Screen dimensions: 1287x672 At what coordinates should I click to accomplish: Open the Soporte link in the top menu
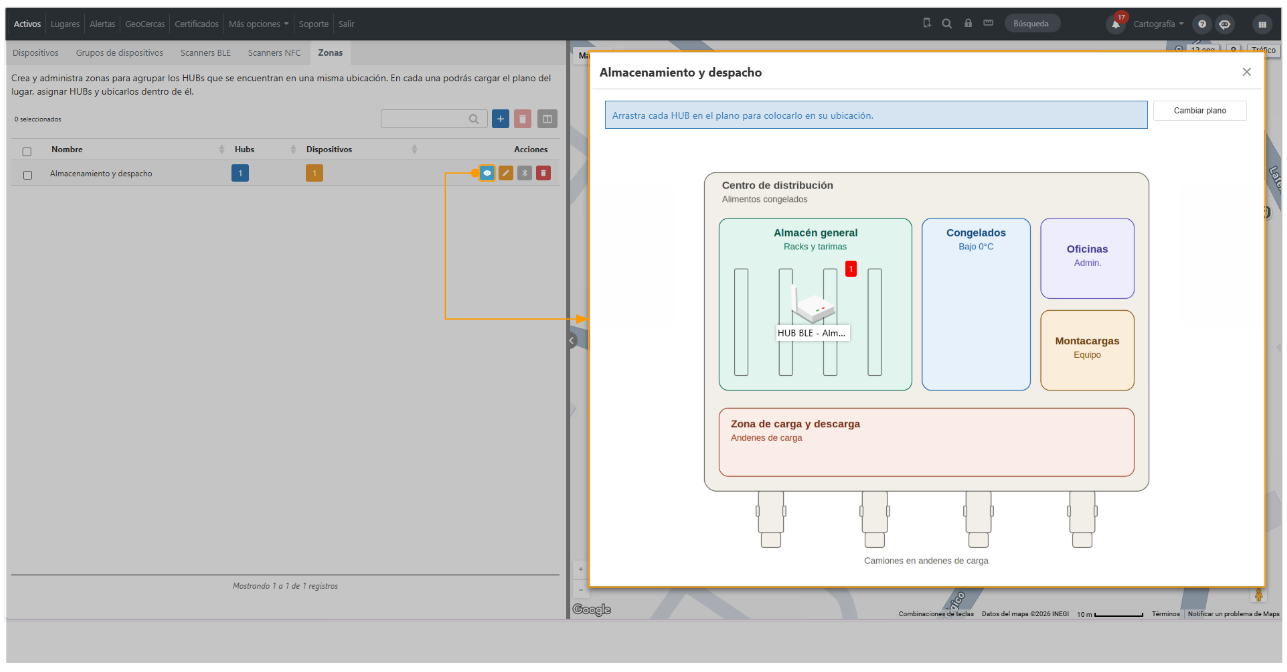pyautogui.click(x=313, y=24)
